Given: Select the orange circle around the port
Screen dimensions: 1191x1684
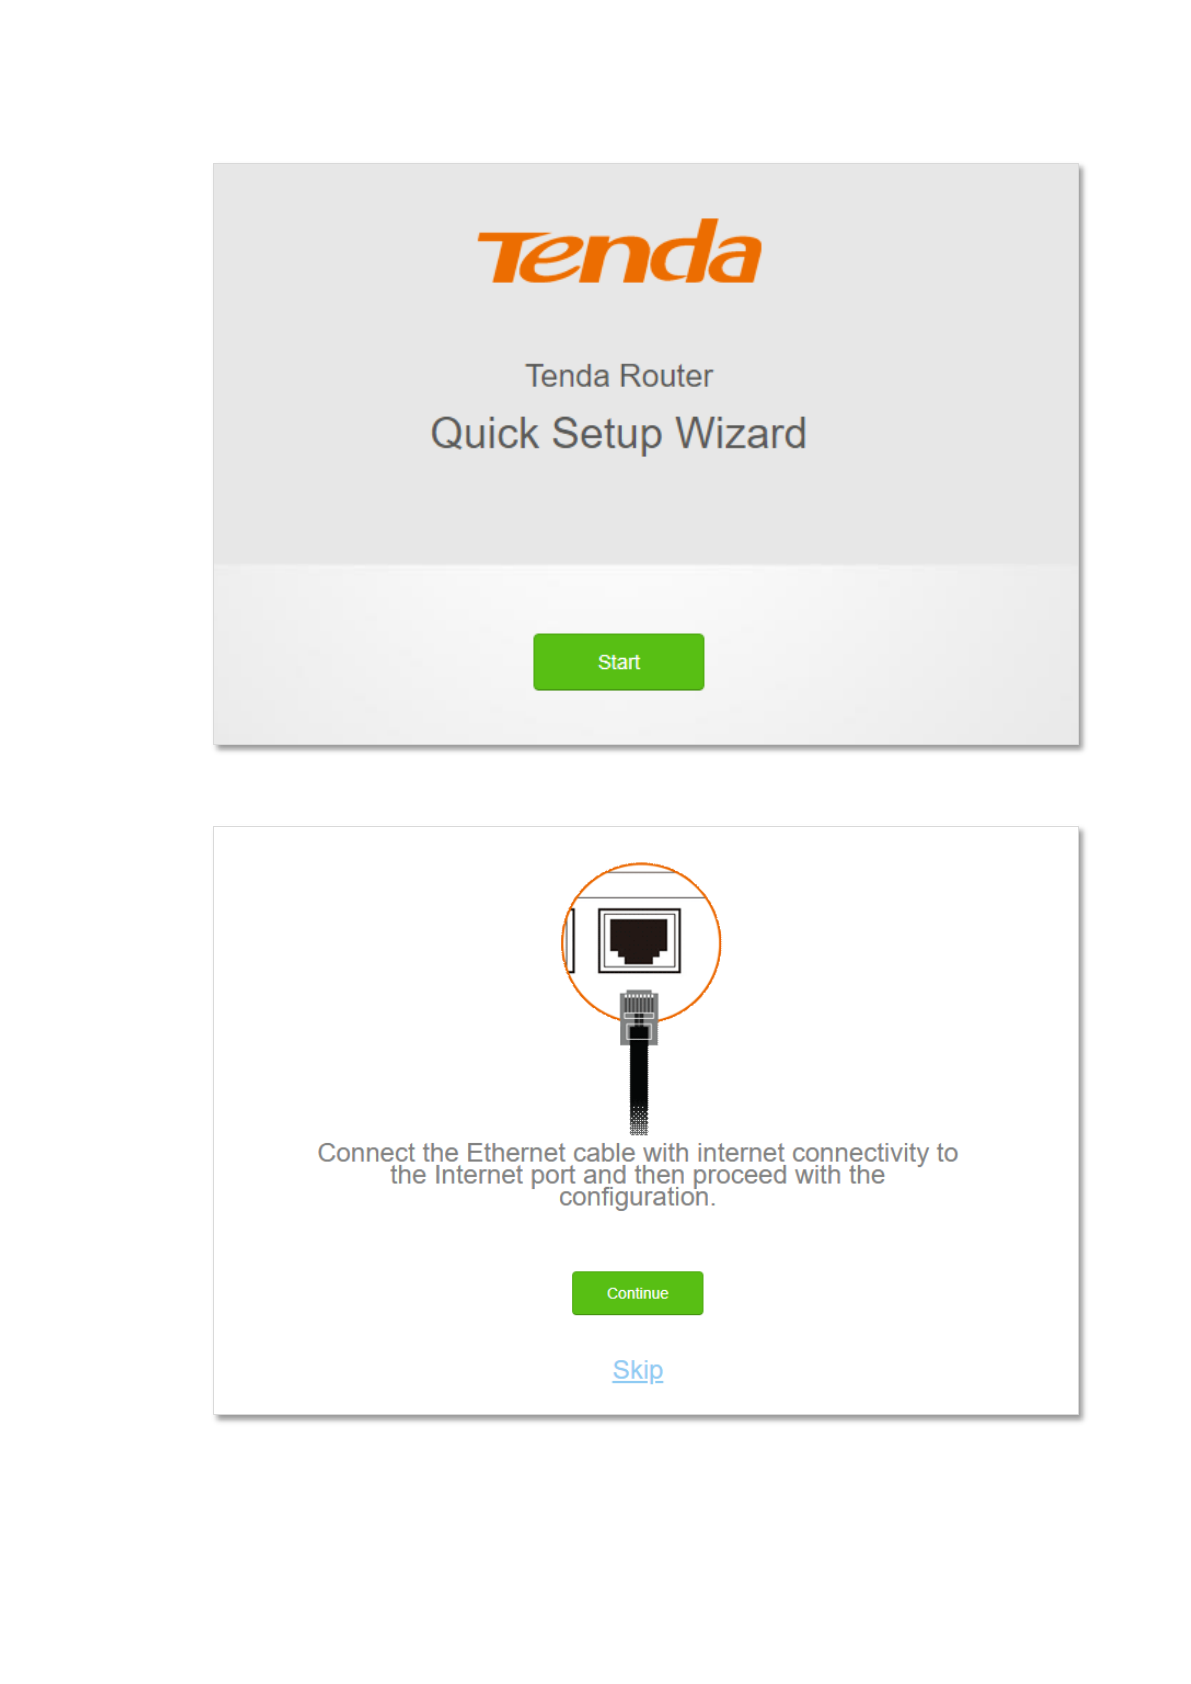Looking at the screenshot, I should [x=641, y=942].
